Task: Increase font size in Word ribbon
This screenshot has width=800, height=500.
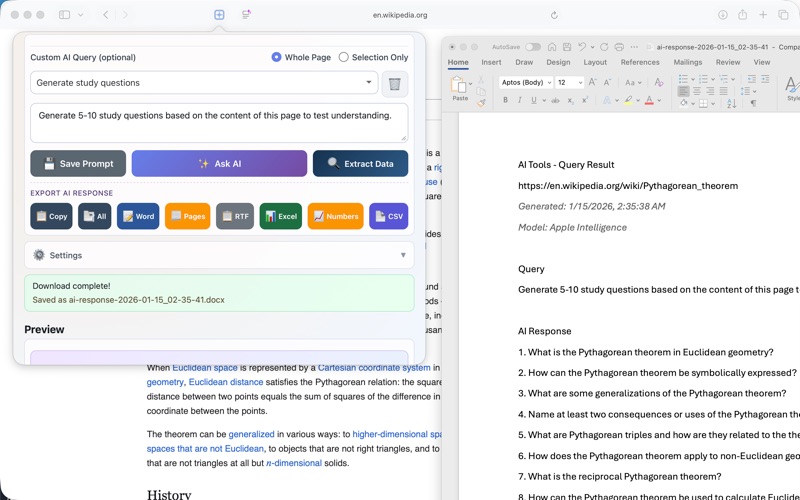Action: [x=592, y=82]
